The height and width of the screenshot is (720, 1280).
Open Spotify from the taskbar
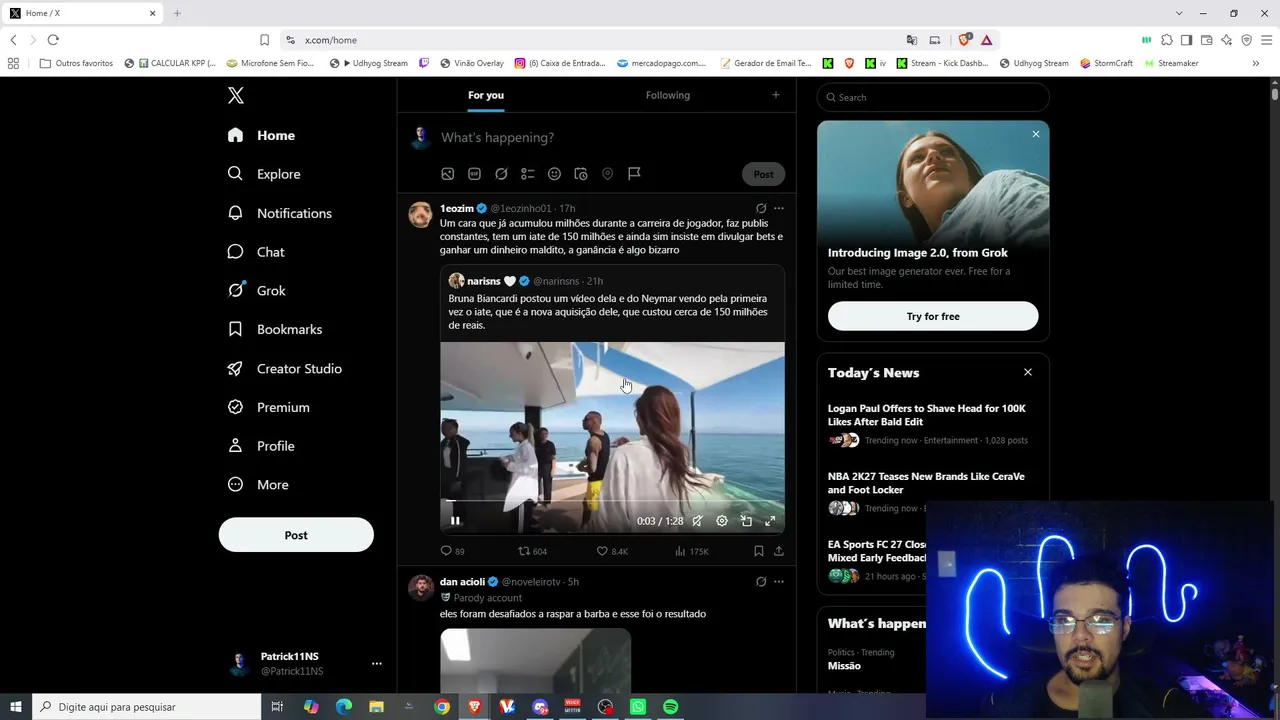click(671, 707)
